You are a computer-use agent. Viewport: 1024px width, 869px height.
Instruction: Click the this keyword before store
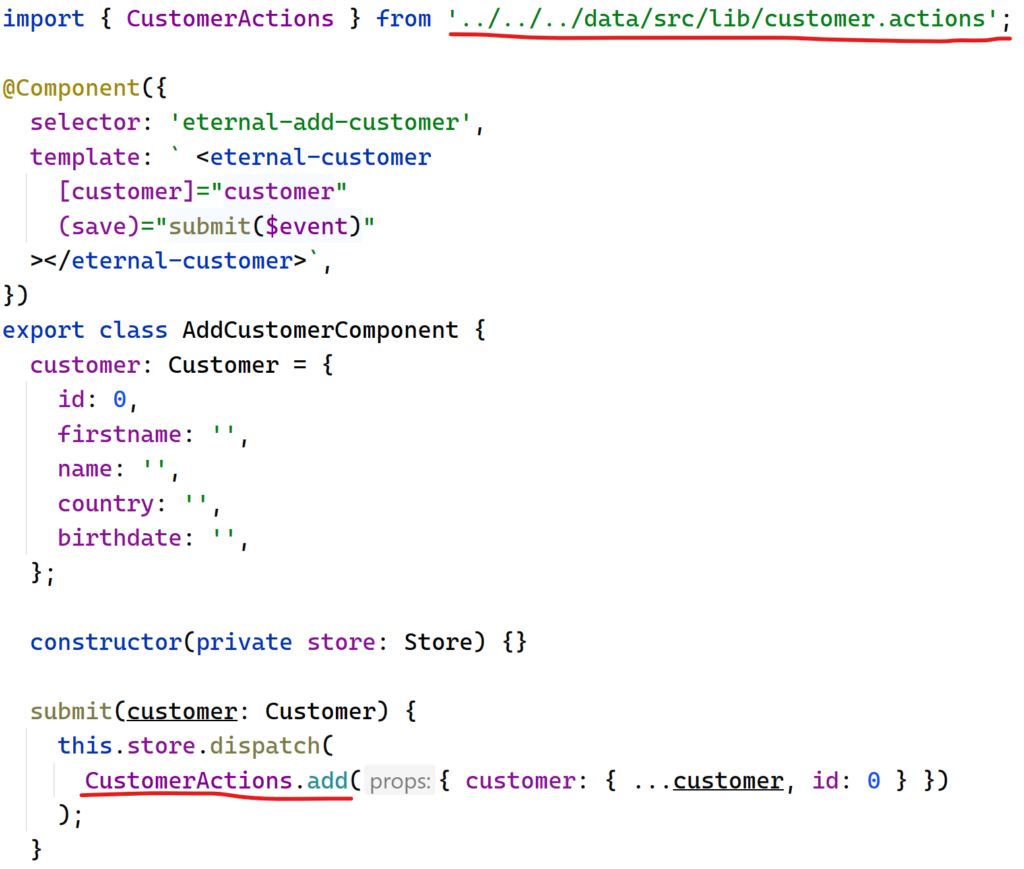tap(85, 746)
